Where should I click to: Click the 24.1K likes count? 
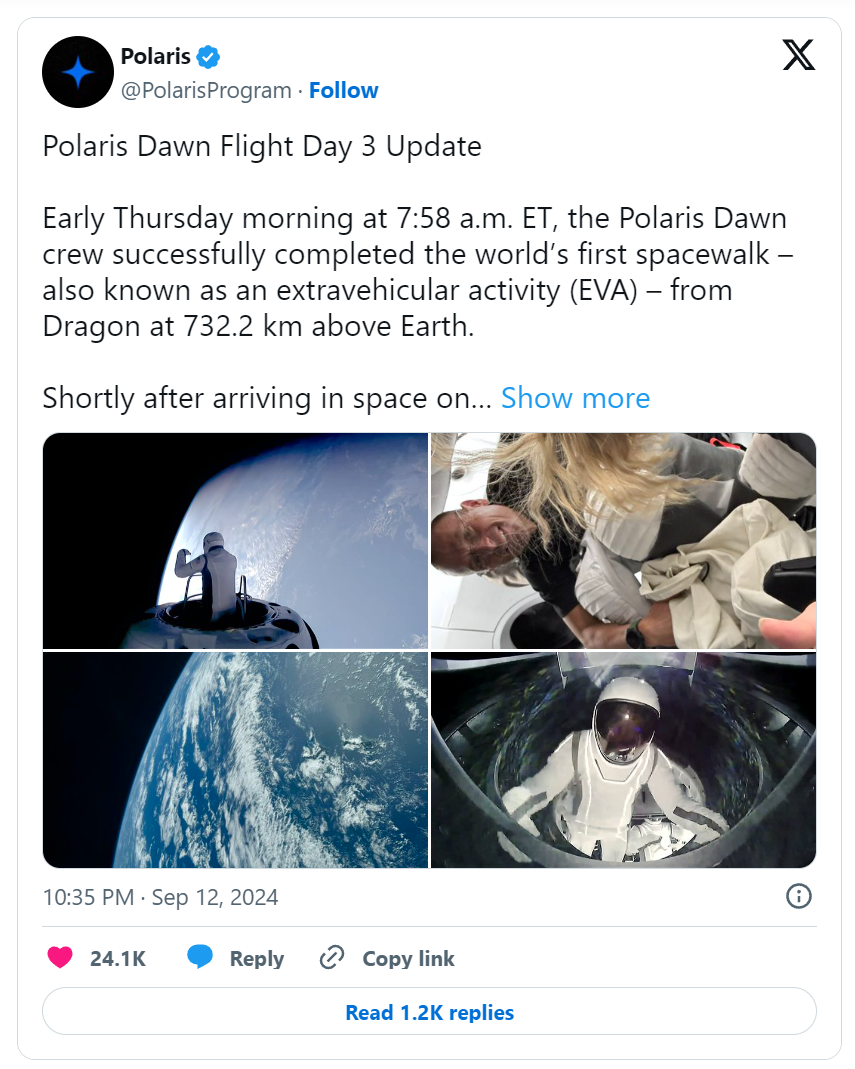(x=118, y=958)
